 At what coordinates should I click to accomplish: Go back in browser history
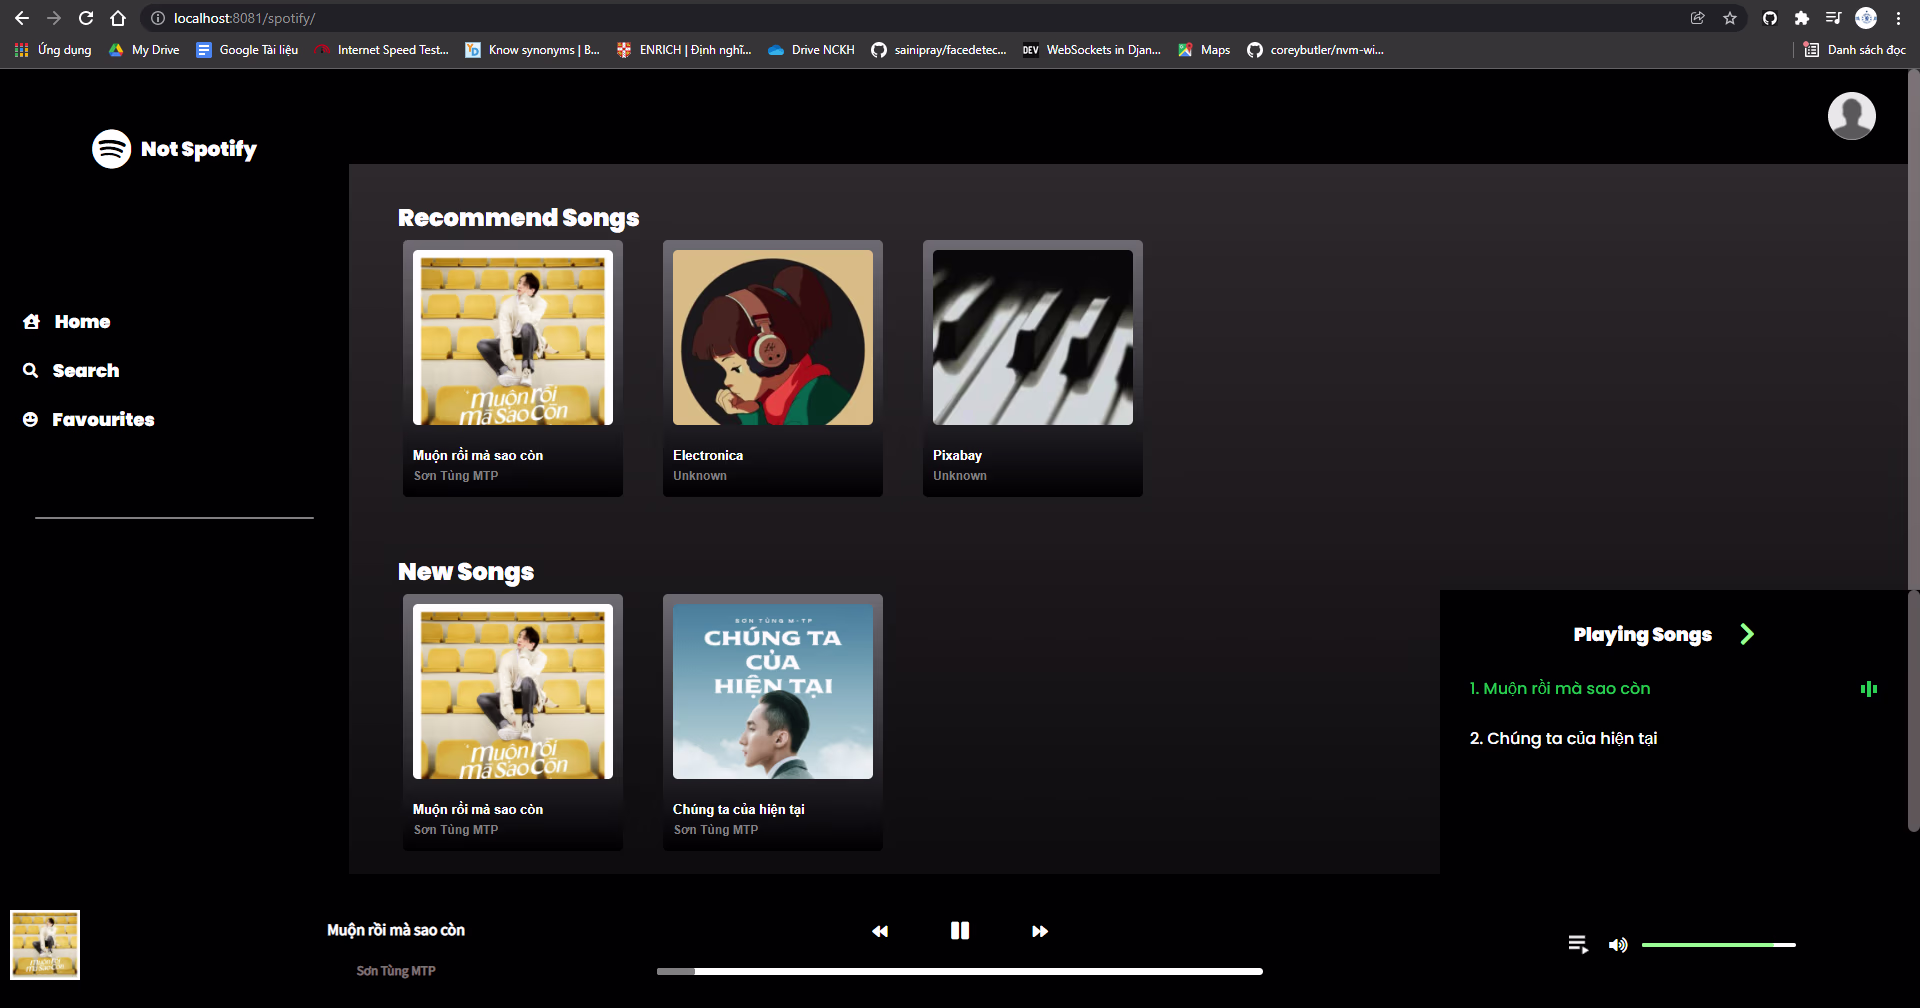(22, 18)
